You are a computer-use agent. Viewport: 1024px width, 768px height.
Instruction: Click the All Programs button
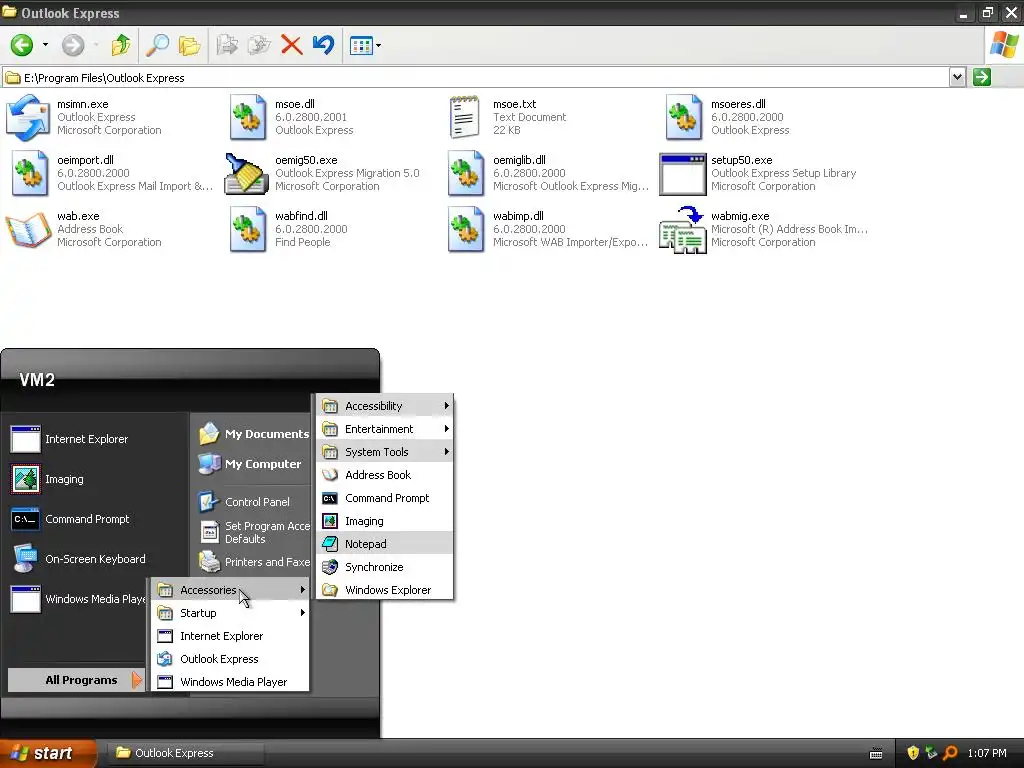(76, 680)
